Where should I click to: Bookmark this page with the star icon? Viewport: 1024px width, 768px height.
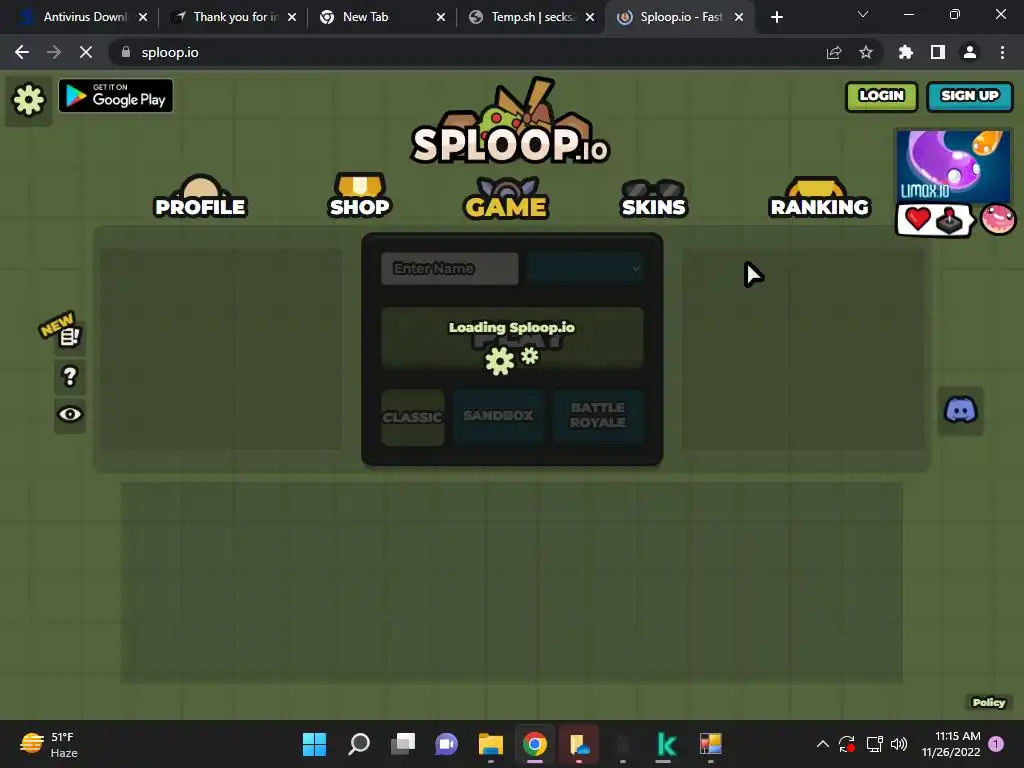tap(866, 52)
